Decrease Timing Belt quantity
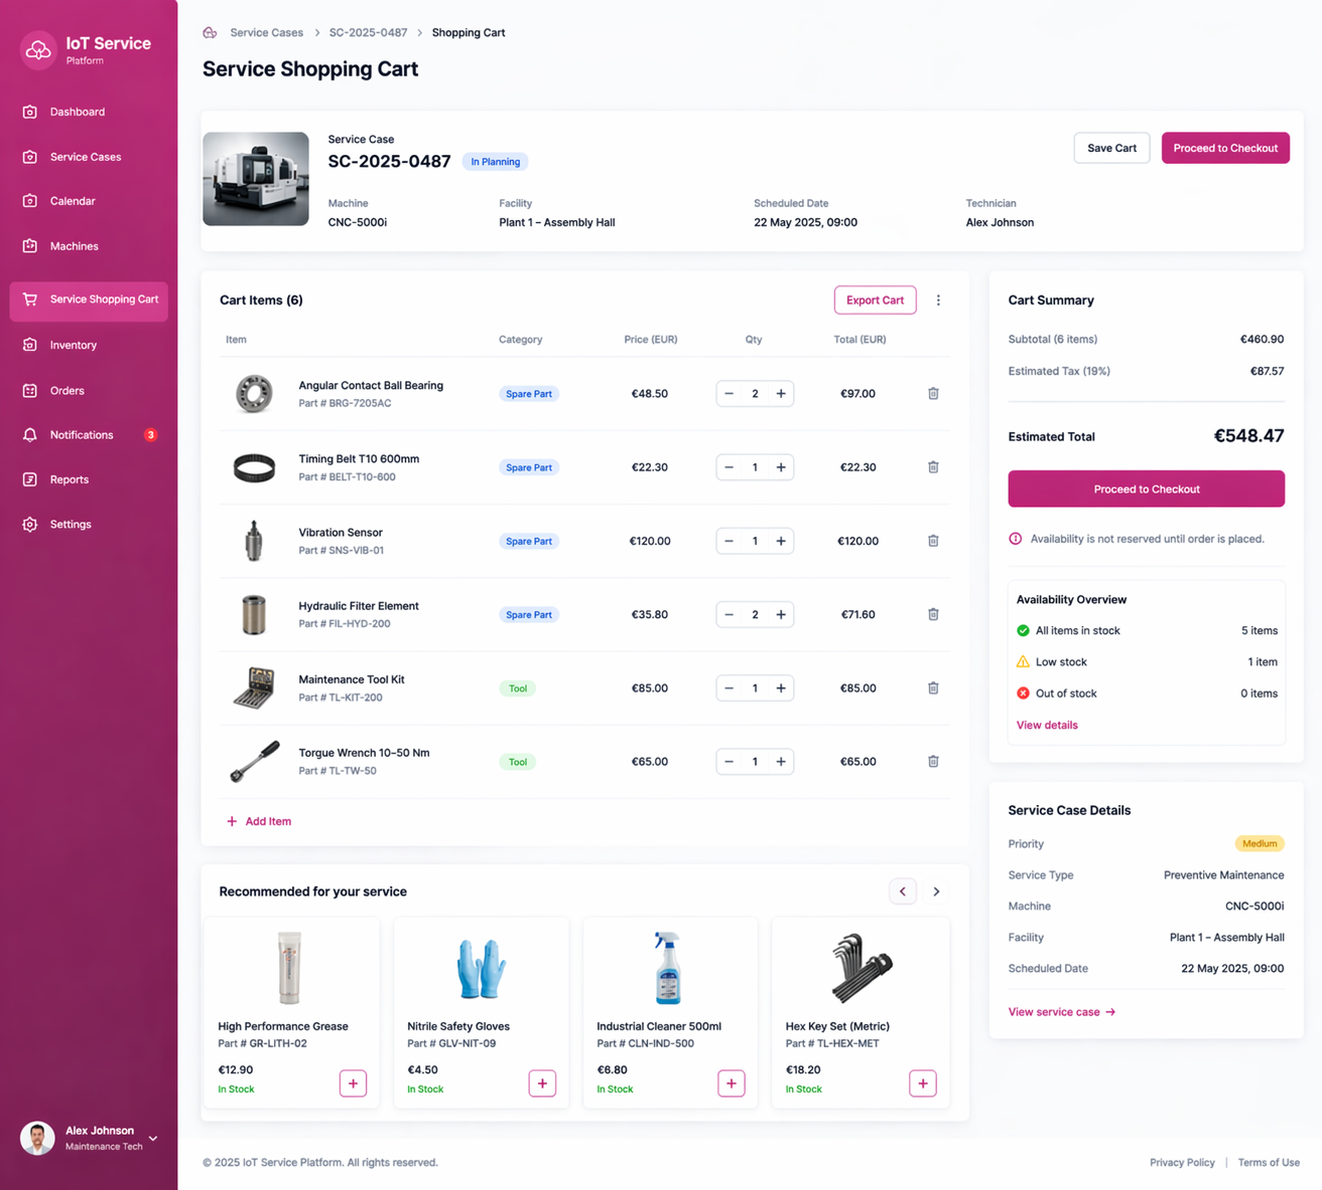Image resolution: width=1322 pixels, height=1190 pixels. pyautogui.click(x=729, y=467)
